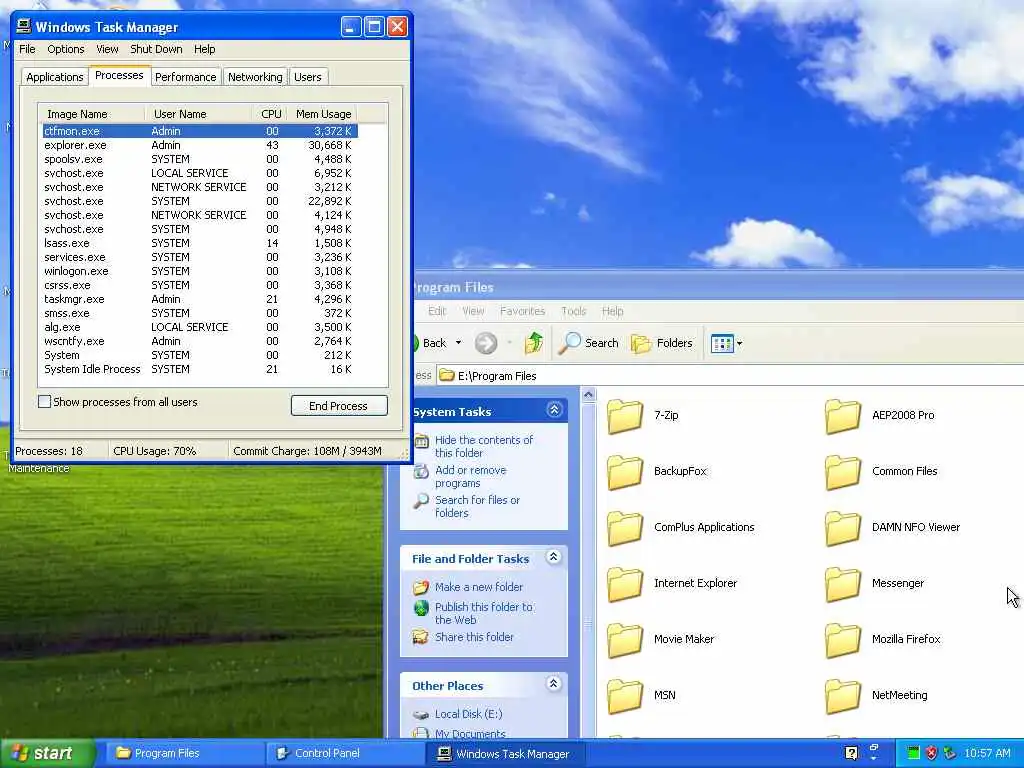Open the Shut Down menu
Image resolution: width=1024 pixels, height=768 pixels.
156,49
